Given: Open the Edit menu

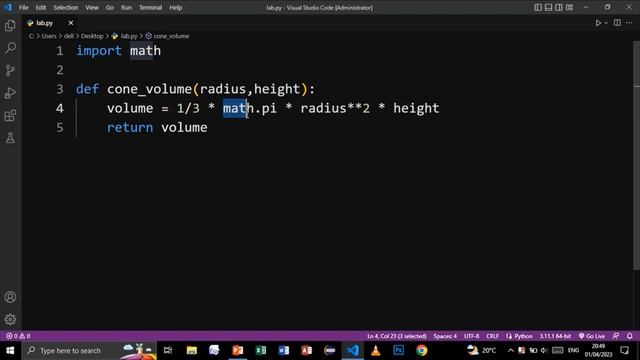Looking at the screenshot, I should tap(40, 7).
